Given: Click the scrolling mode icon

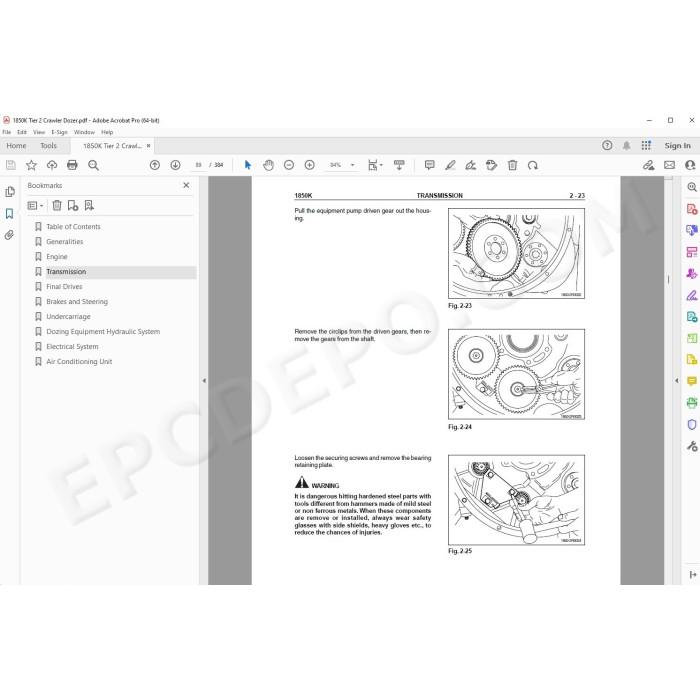Looking at the screenshot, I should click(399, 165).
